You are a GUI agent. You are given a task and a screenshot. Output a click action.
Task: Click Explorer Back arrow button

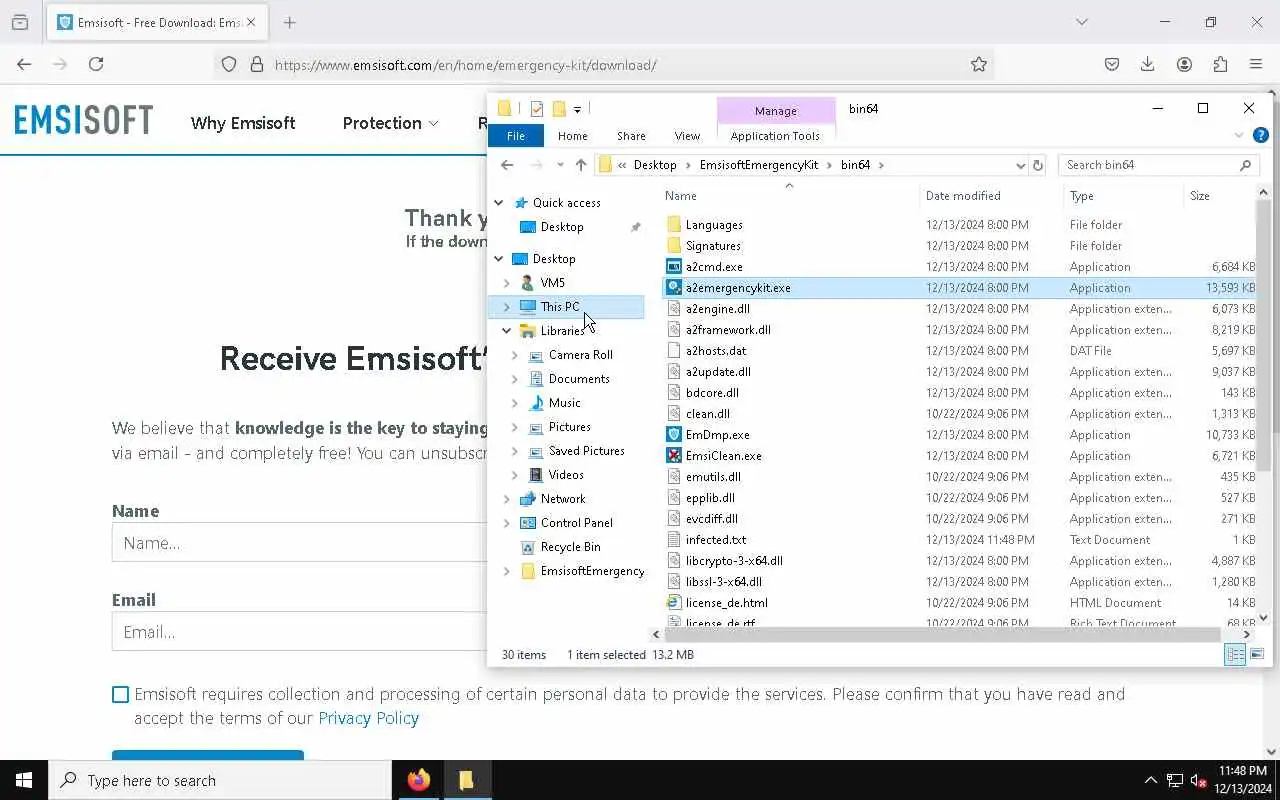click(x=507, y=165)
